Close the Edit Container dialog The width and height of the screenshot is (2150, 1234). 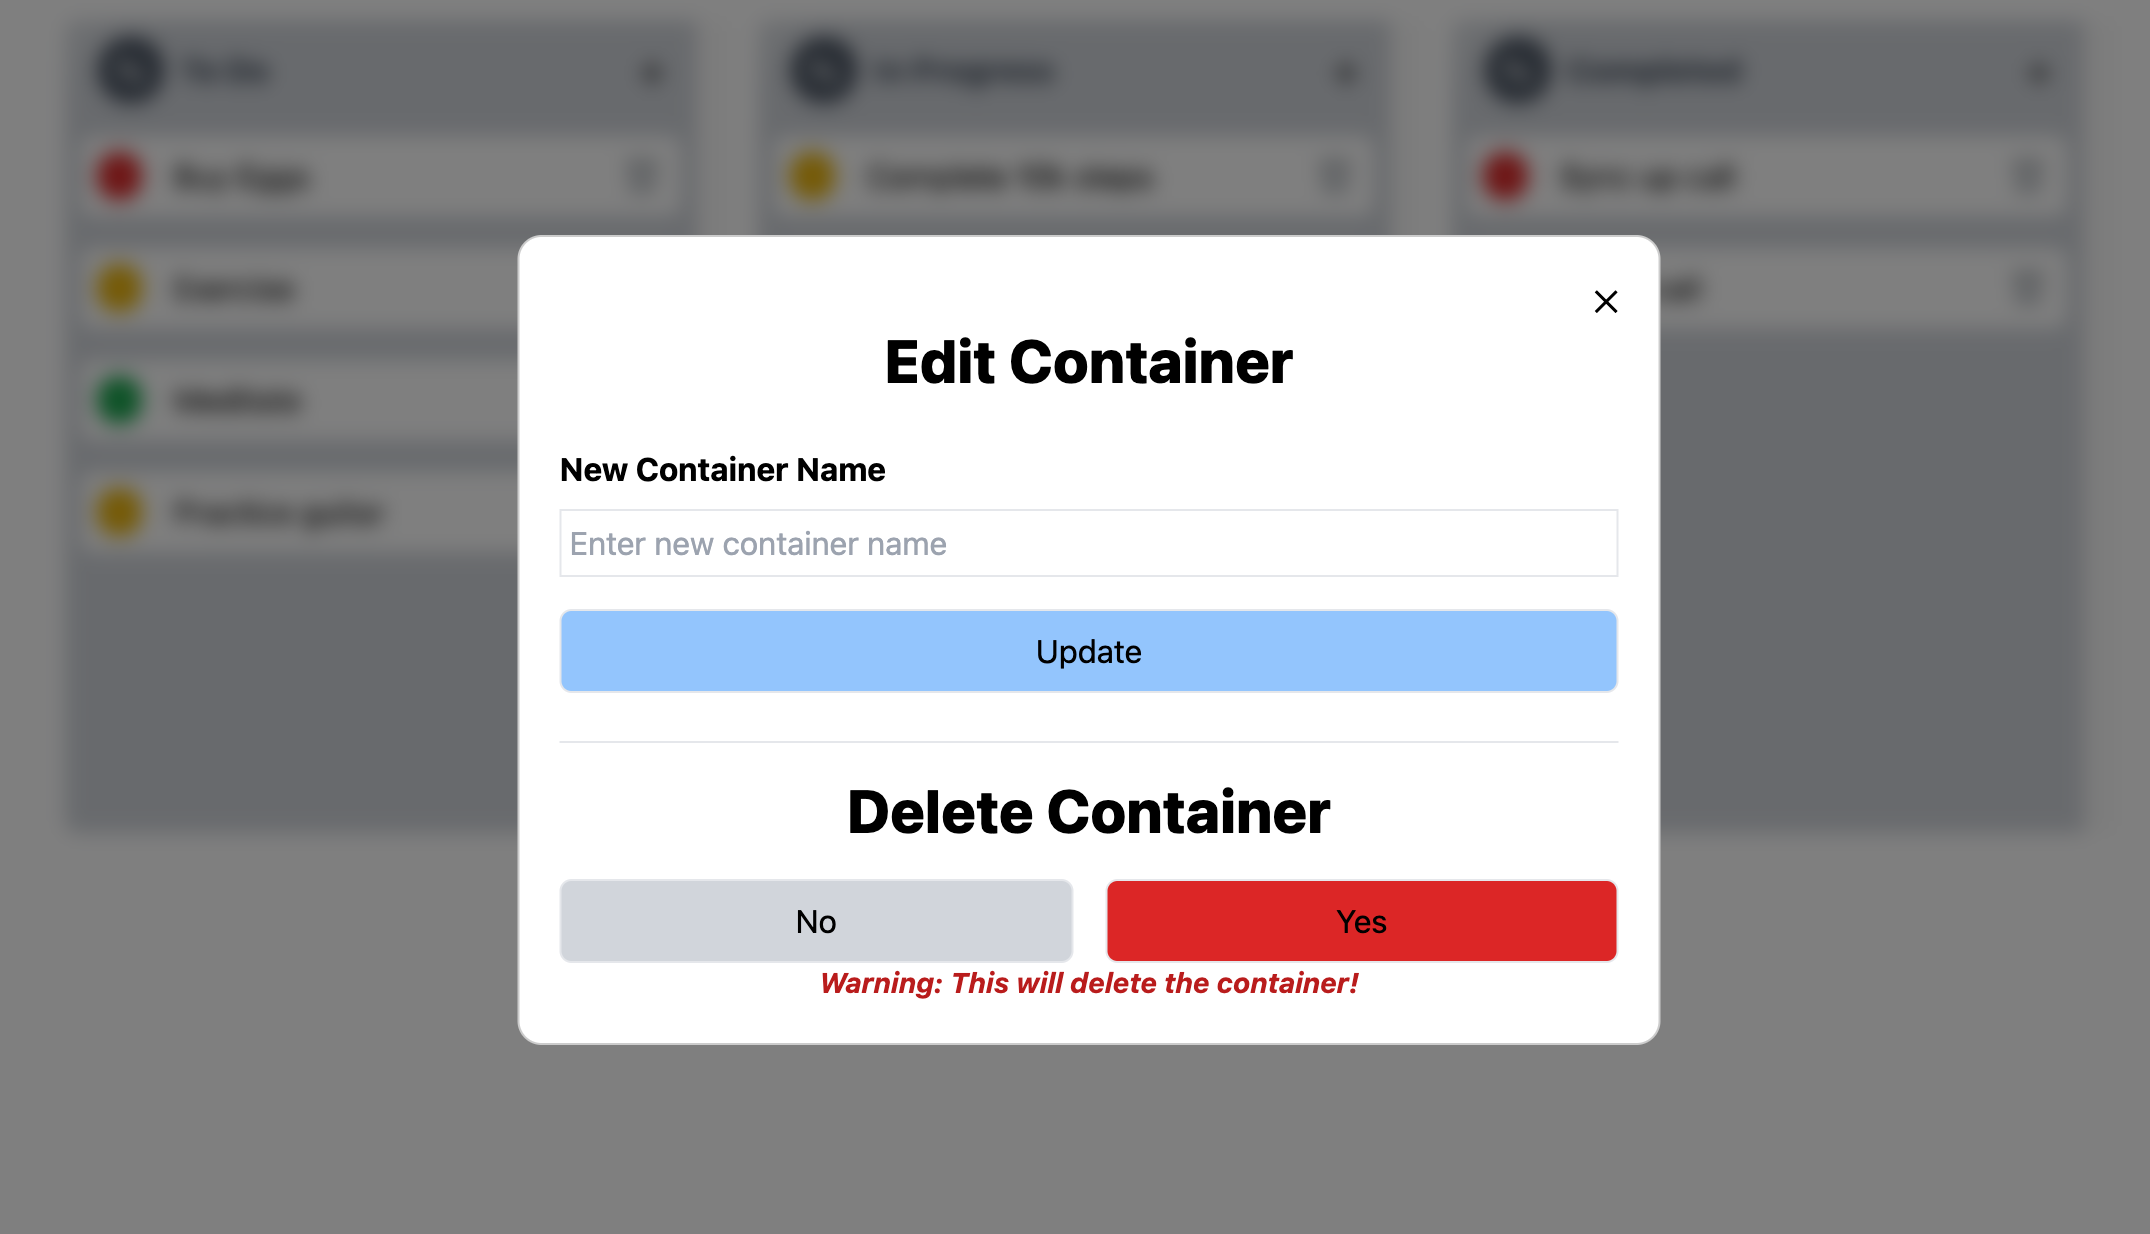1605,302
